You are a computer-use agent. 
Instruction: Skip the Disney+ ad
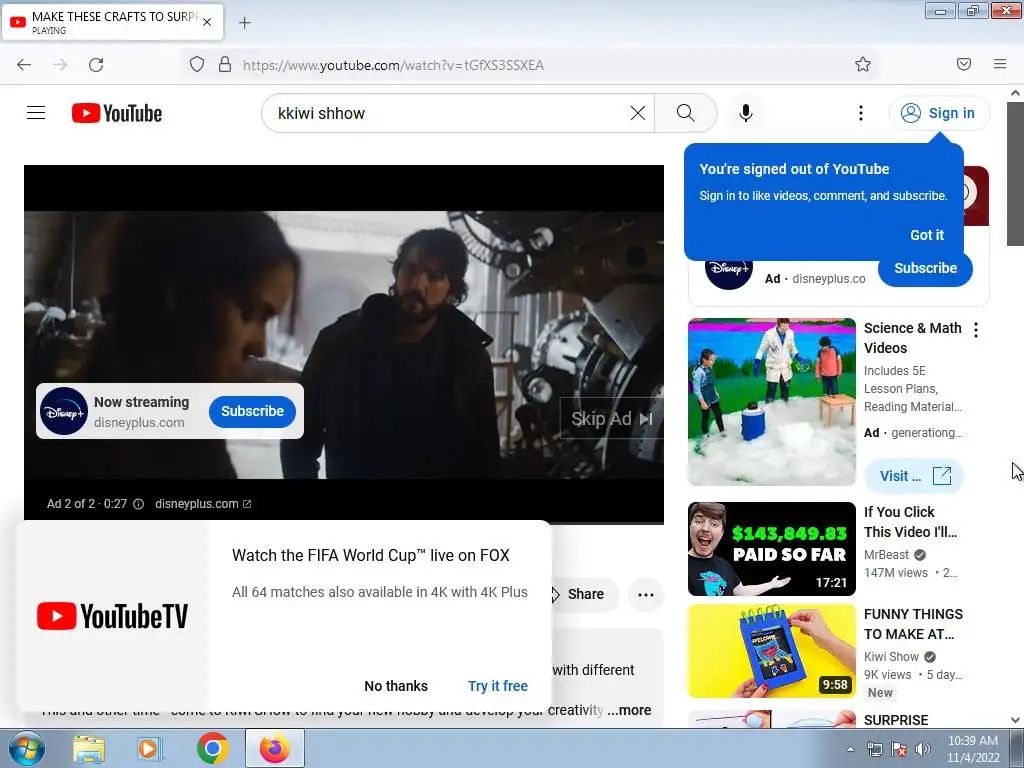point(611,419)
